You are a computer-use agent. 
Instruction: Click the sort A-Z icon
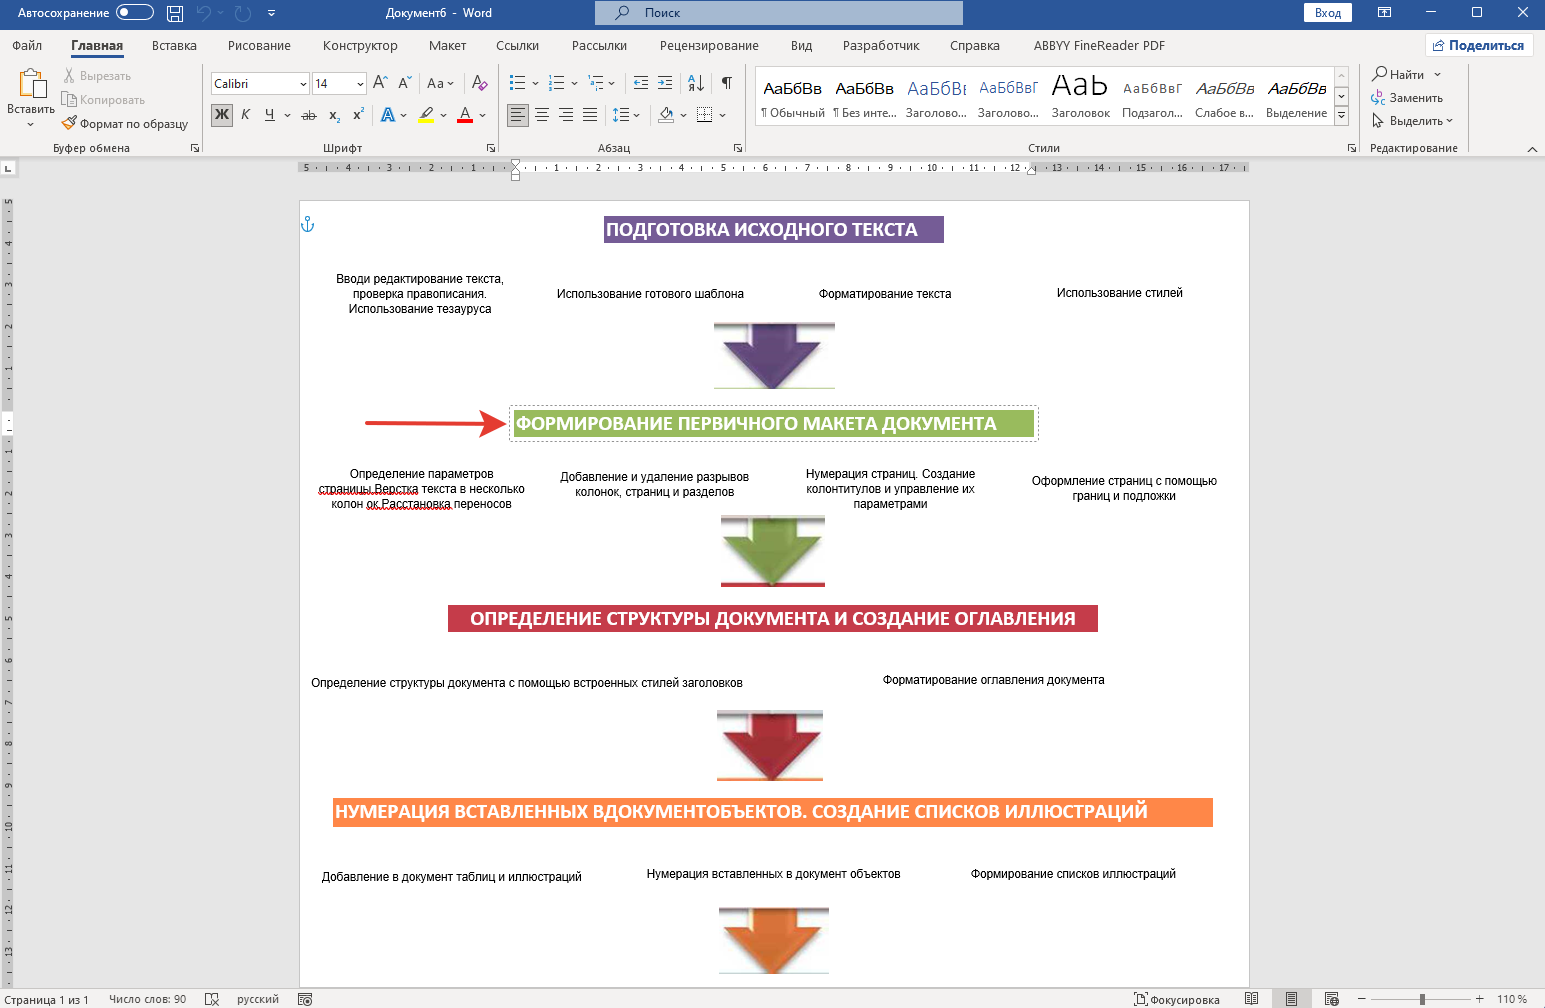(x=696, y=83)
